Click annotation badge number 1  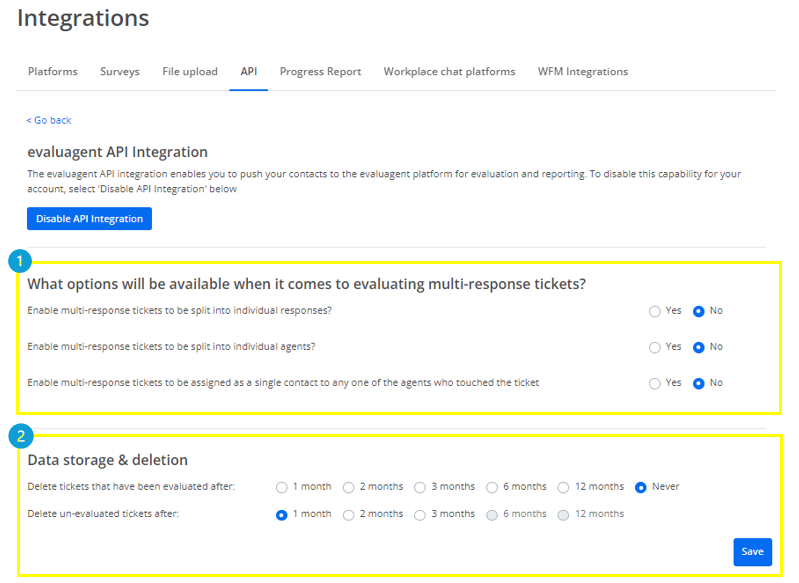tap(20, 261)
